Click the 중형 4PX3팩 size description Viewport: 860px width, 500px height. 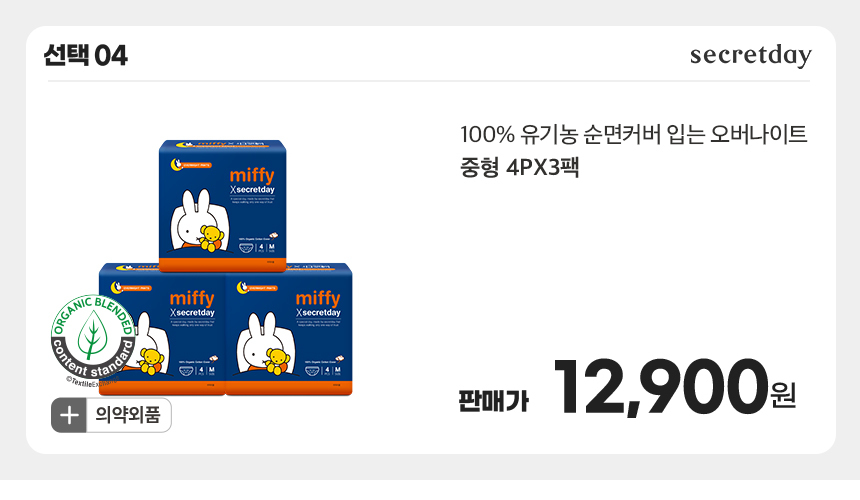click(x=519, y=167)
